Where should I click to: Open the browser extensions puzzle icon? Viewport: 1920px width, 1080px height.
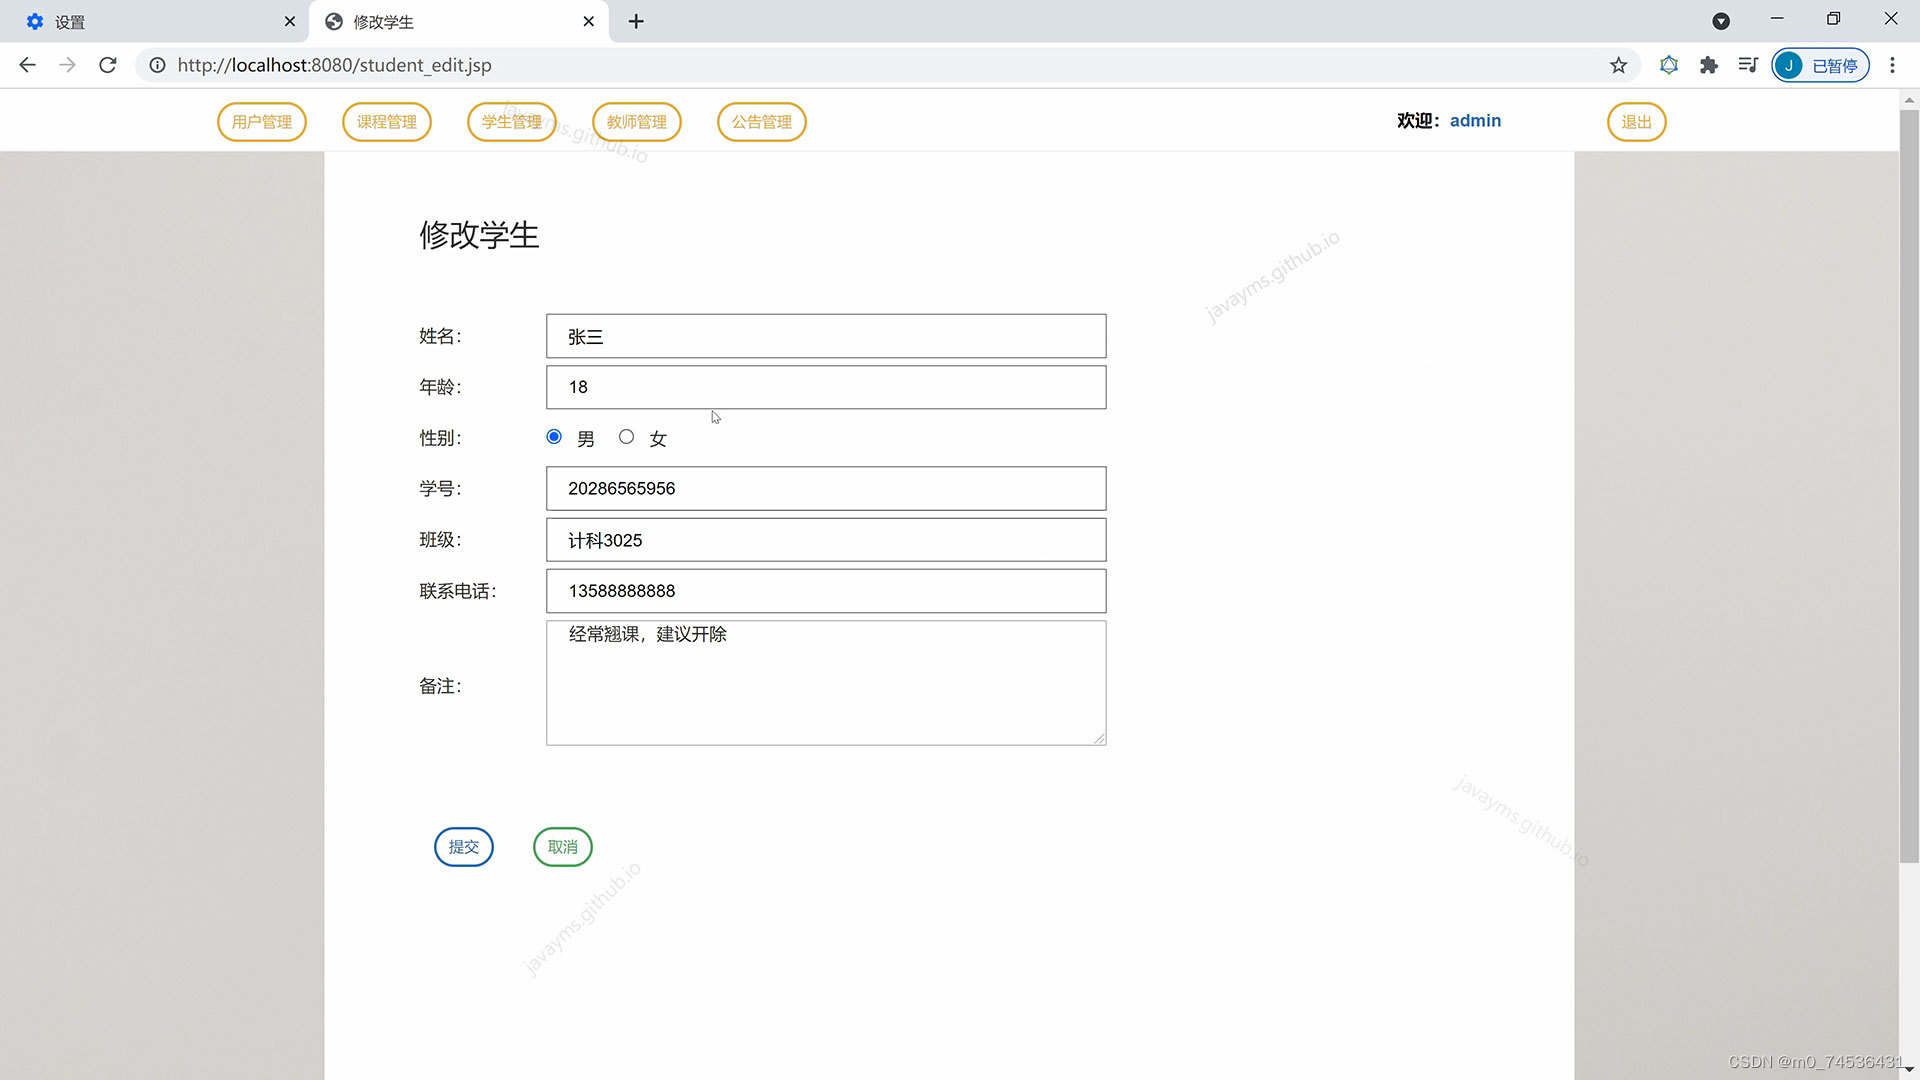point(1708,65)
